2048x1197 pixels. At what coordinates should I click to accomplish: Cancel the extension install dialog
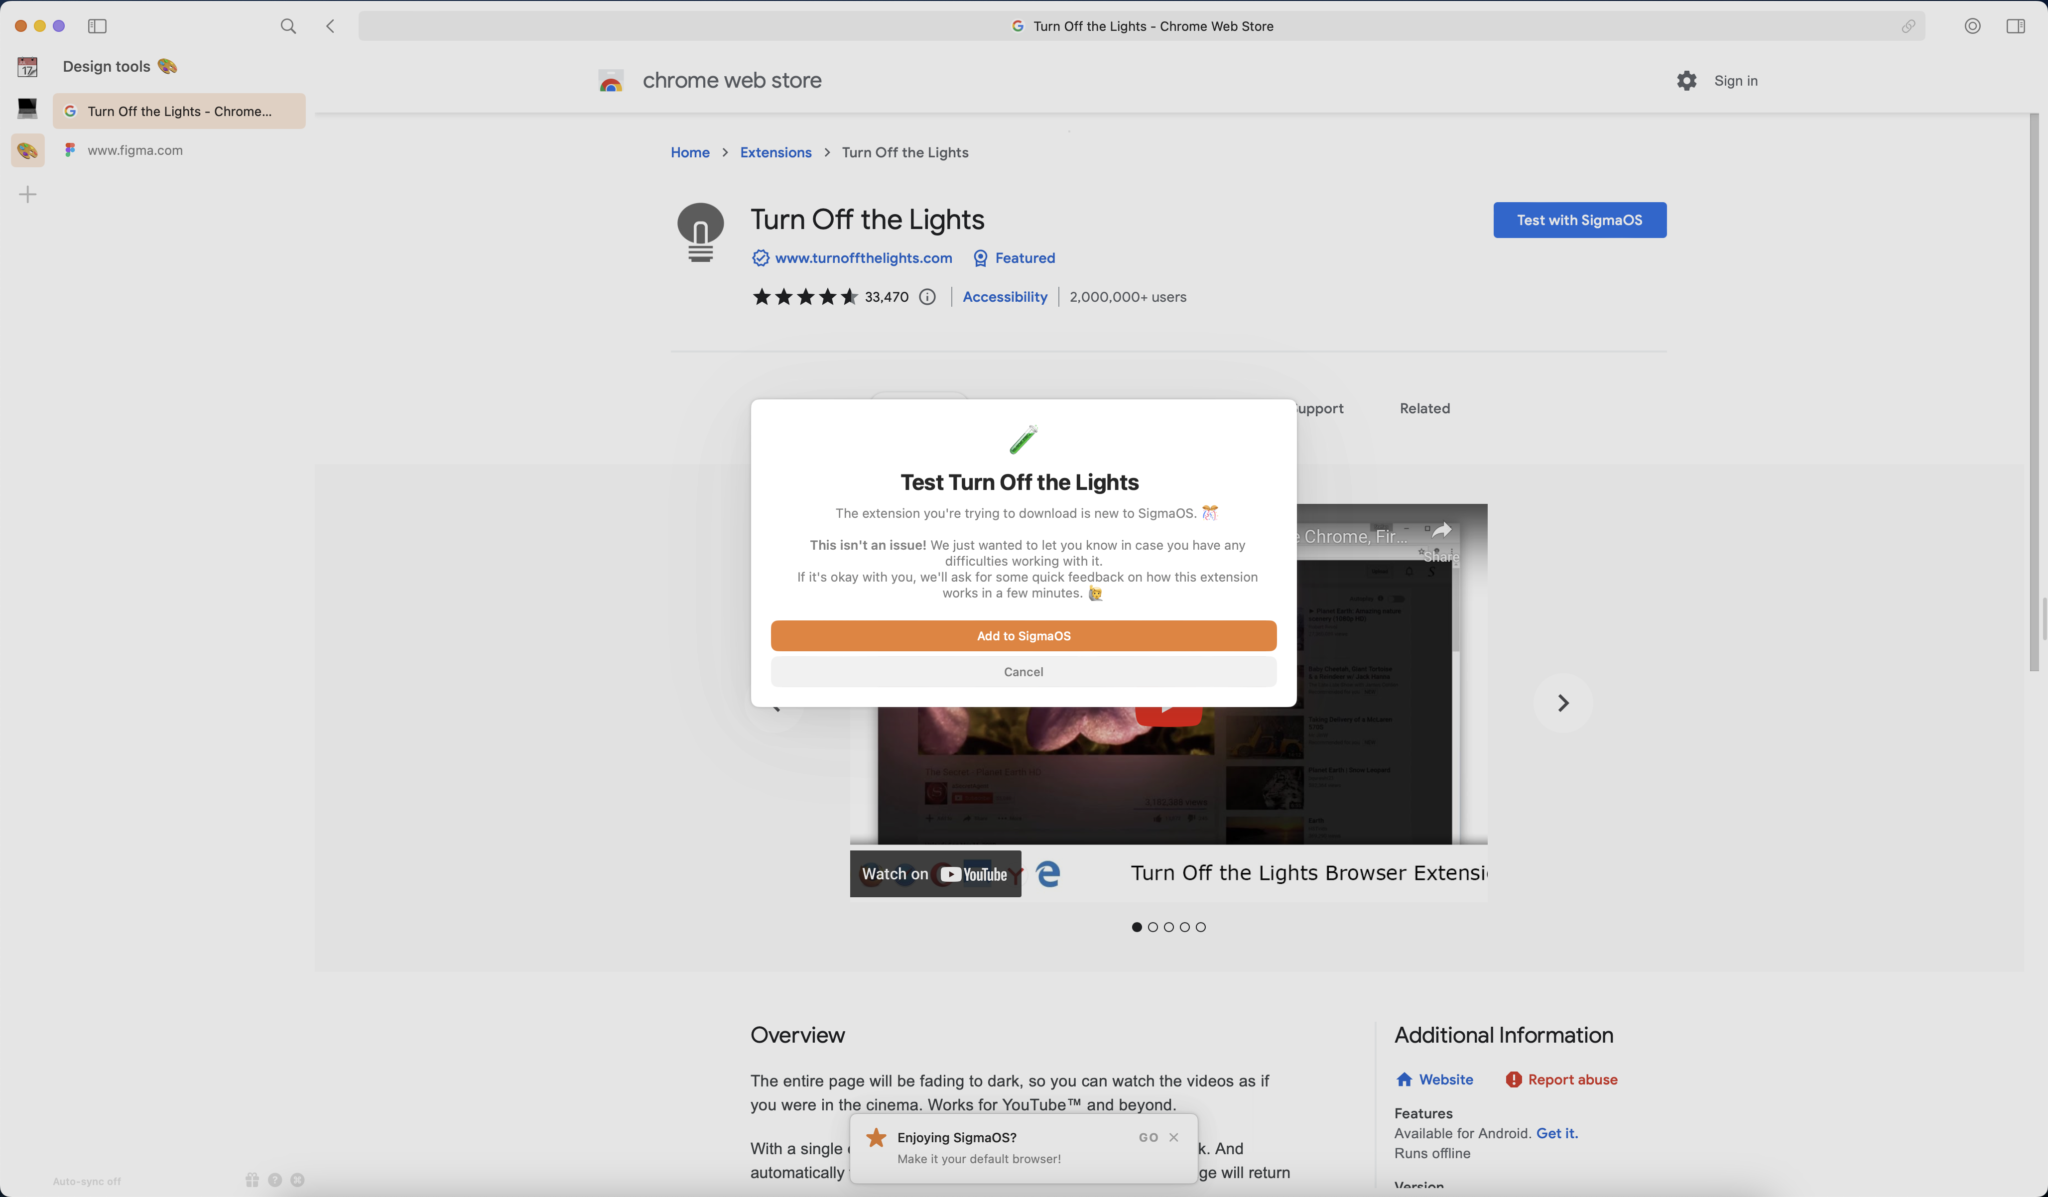pyautogui.click(x=1022, y=671)
